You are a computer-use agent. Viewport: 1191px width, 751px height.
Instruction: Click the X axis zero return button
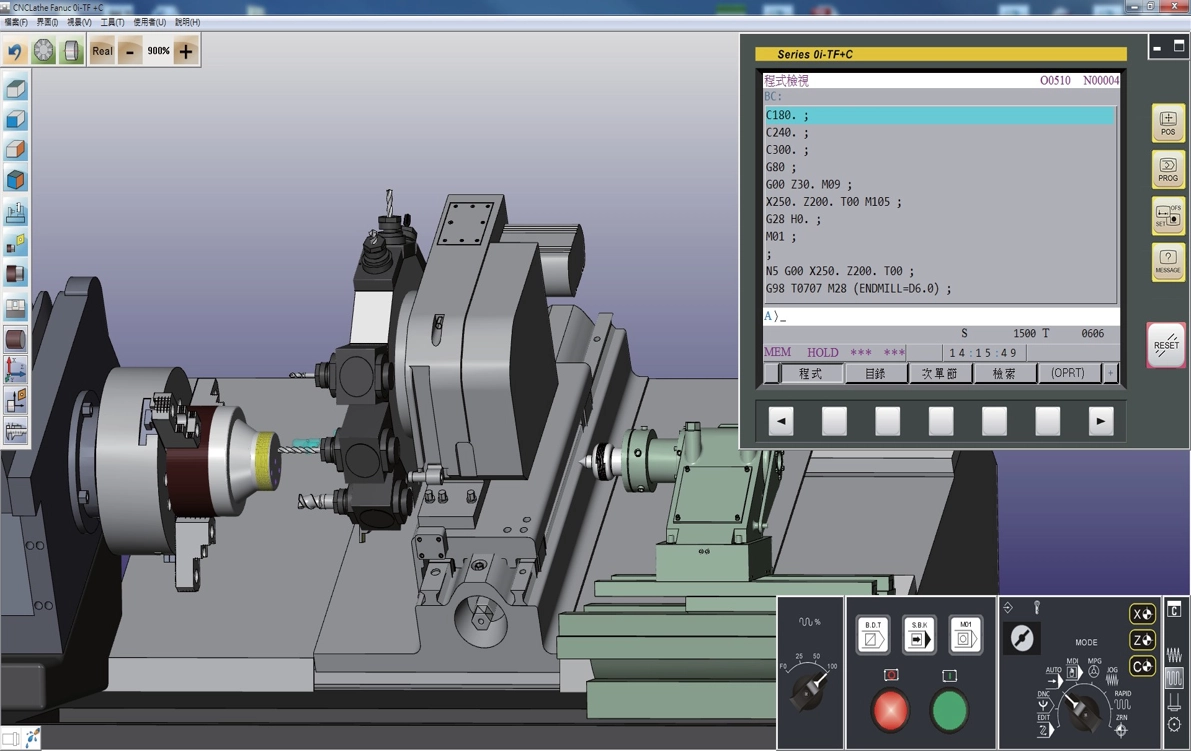[x=1142, y=614]
